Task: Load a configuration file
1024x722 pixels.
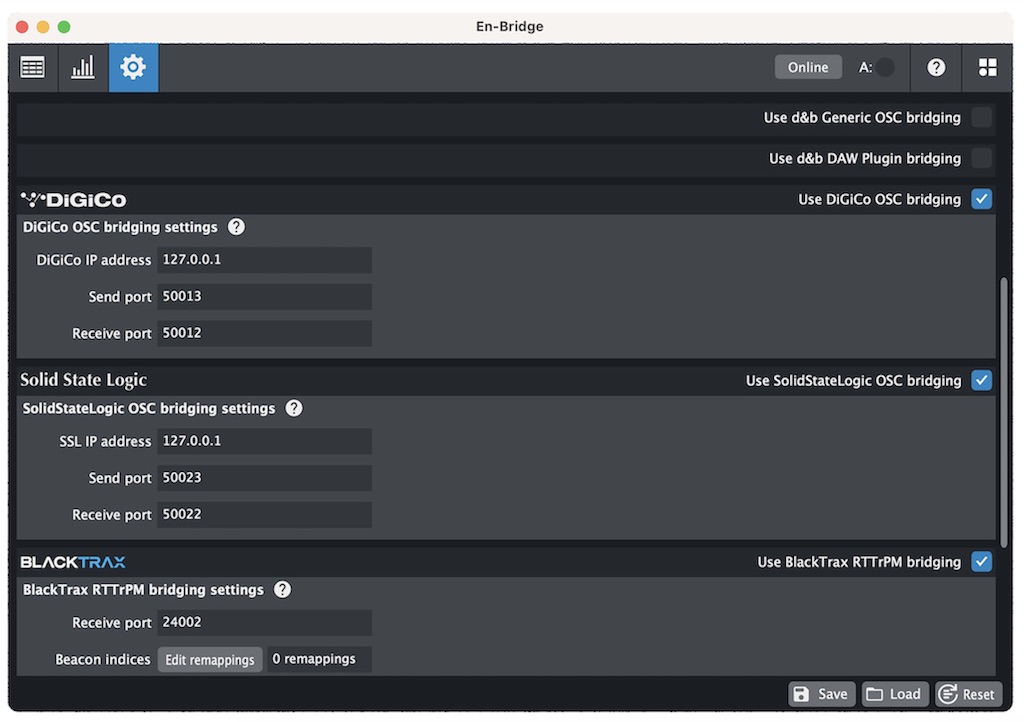Action: pyautogui.click(x=894, y=694)
